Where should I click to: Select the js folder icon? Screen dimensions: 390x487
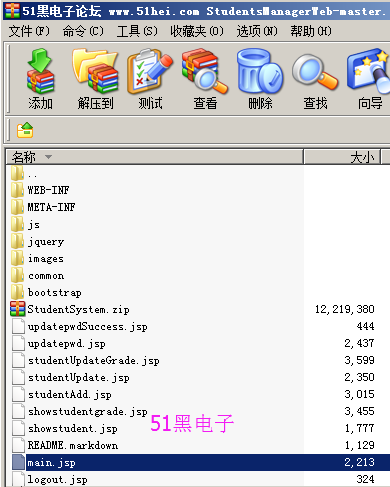[17, 224]
